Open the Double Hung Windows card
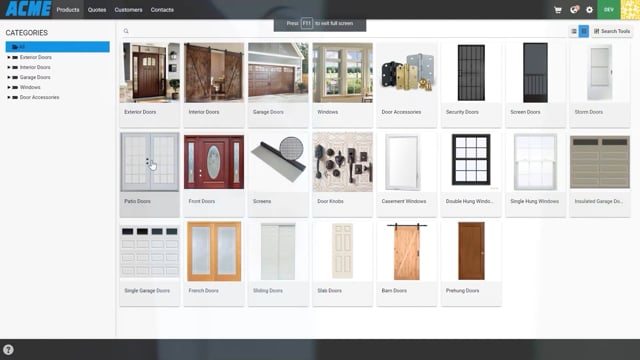640x360 pixels. click(x=471, y=174)
